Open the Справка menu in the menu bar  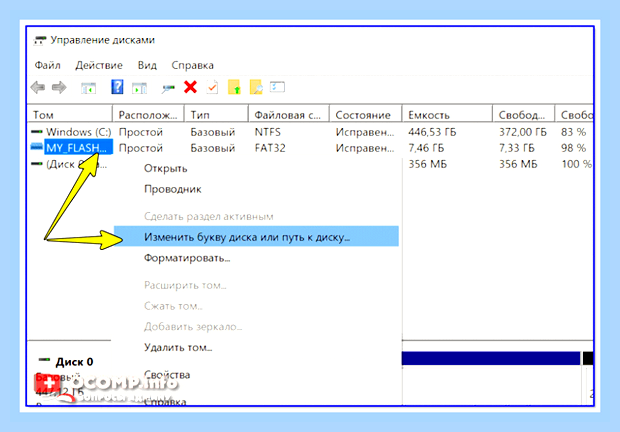click(193, 65)
